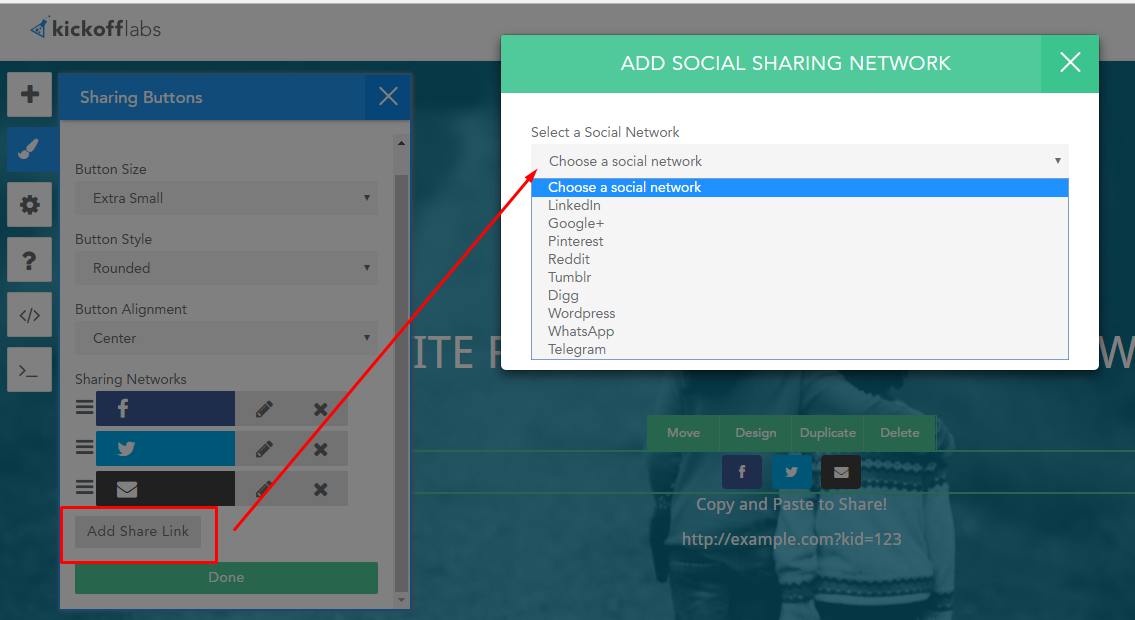Close the Sharing Buttons panel

(x=388, y=96)
